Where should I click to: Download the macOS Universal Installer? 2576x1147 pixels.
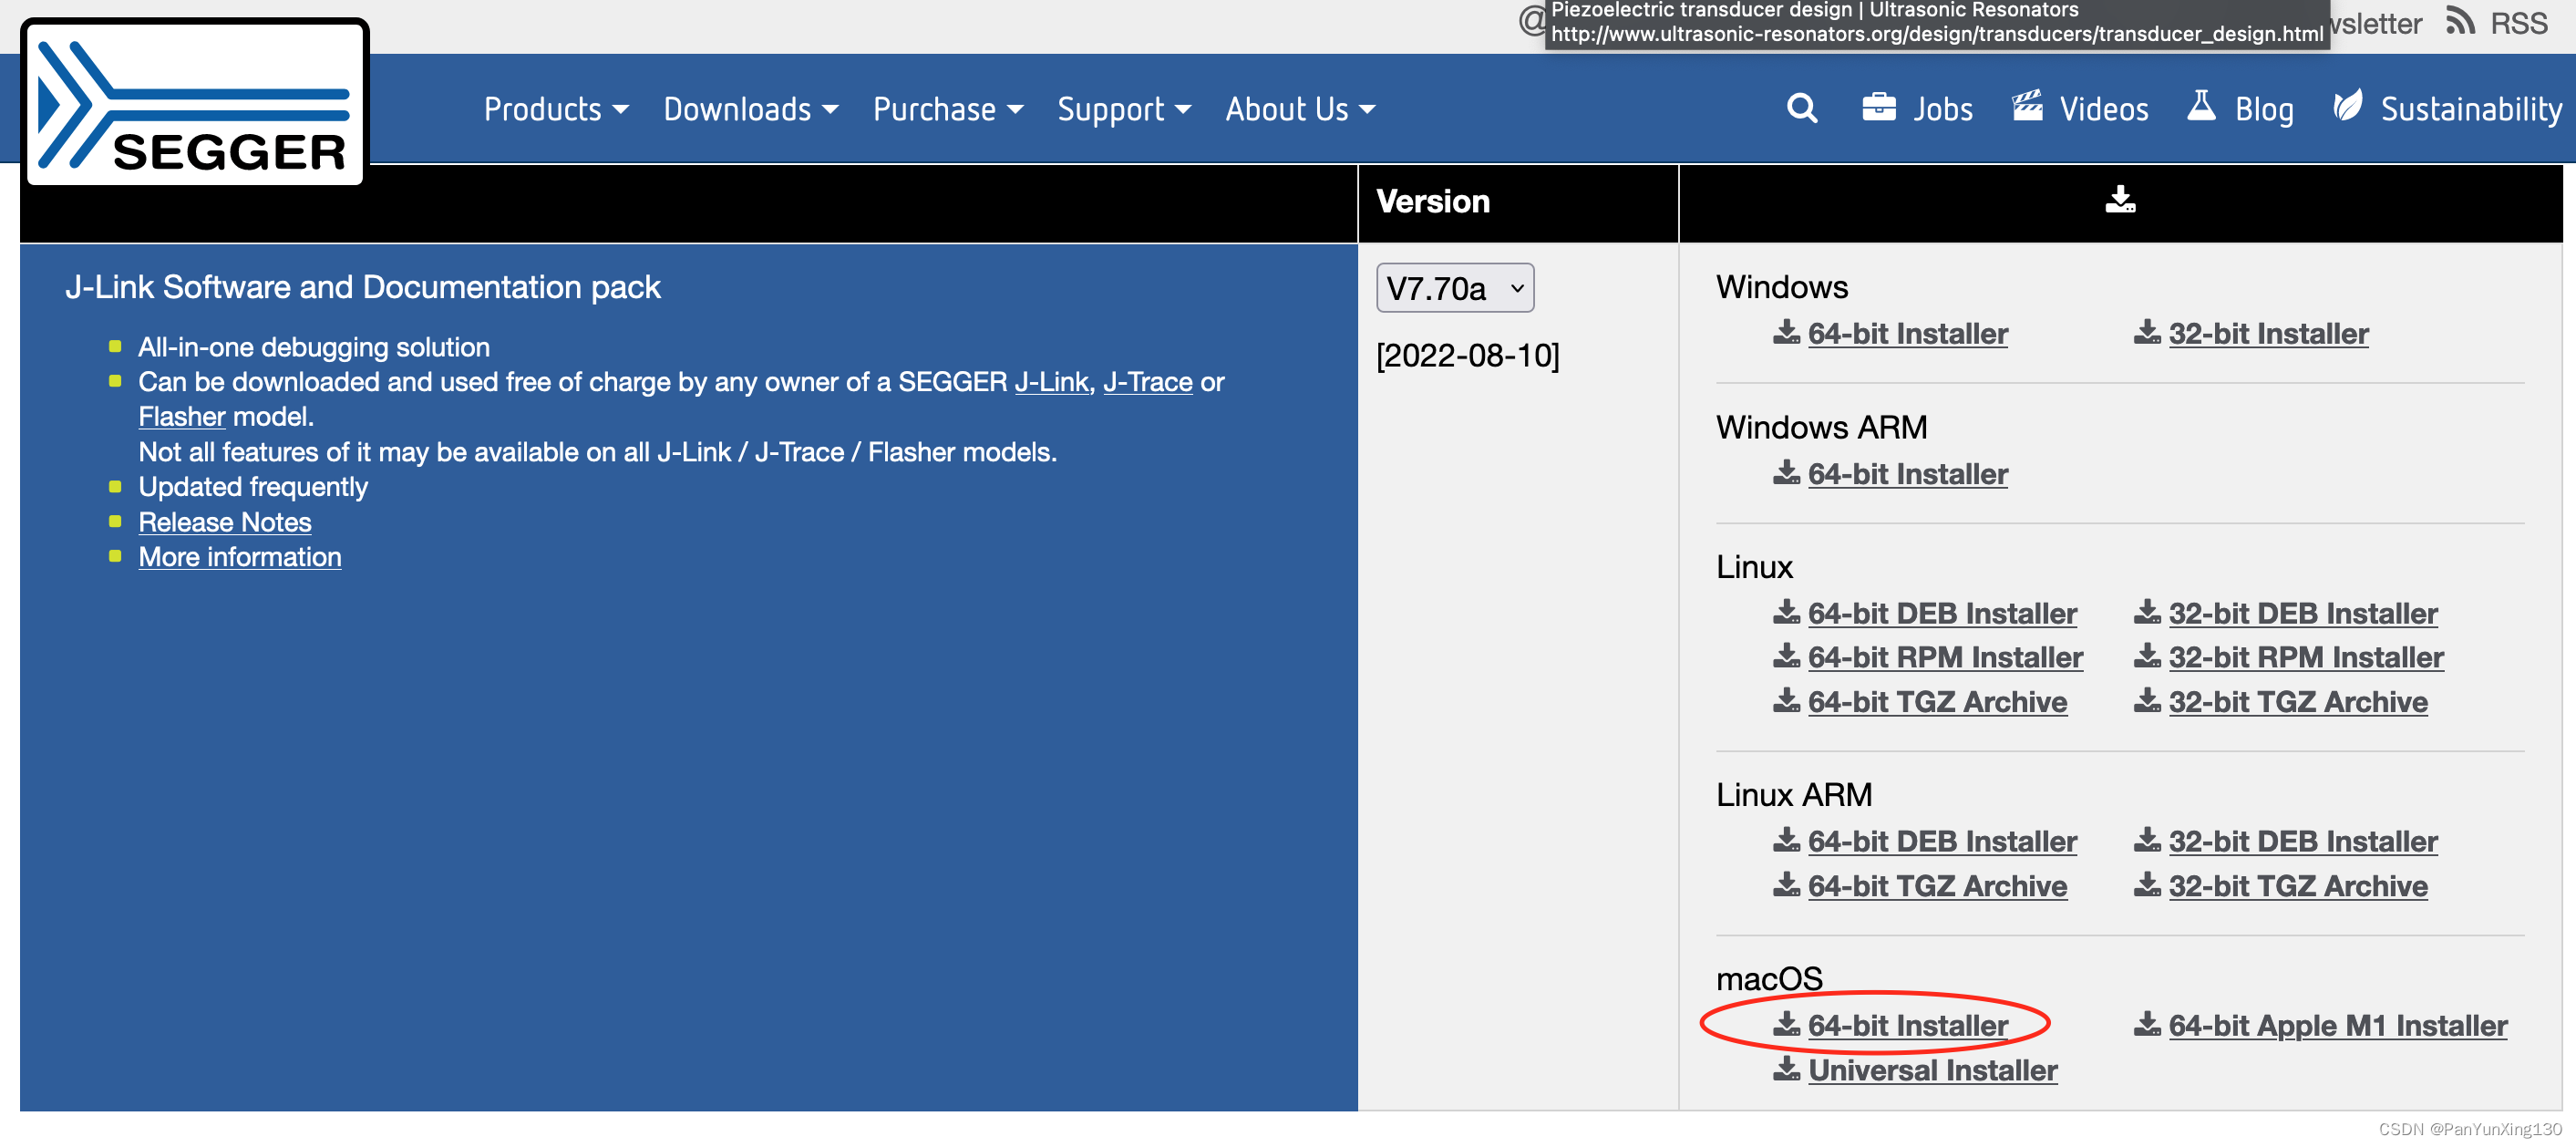1932,1070
